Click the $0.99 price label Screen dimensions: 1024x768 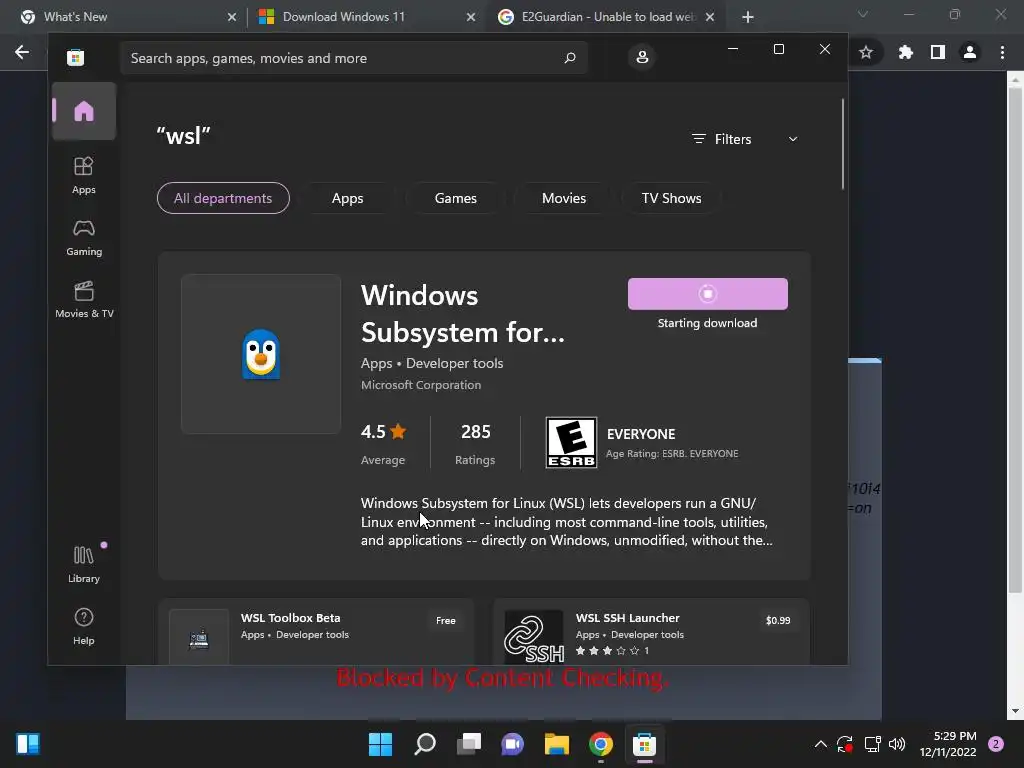coord(778,620)
